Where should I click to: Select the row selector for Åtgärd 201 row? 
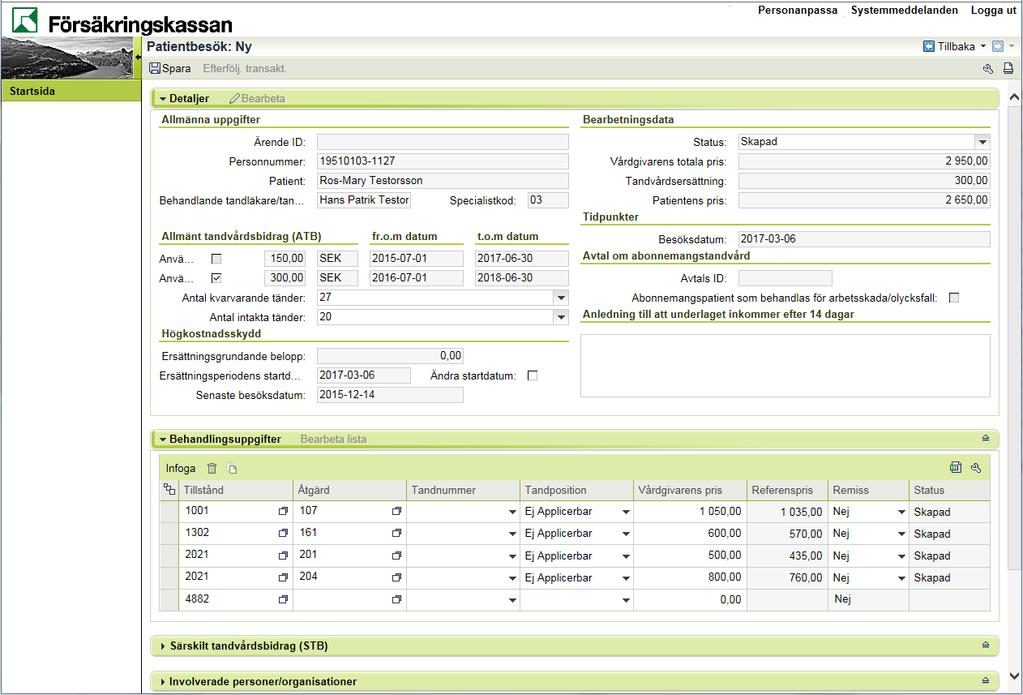pyautogui.click(x=169, y=556)
